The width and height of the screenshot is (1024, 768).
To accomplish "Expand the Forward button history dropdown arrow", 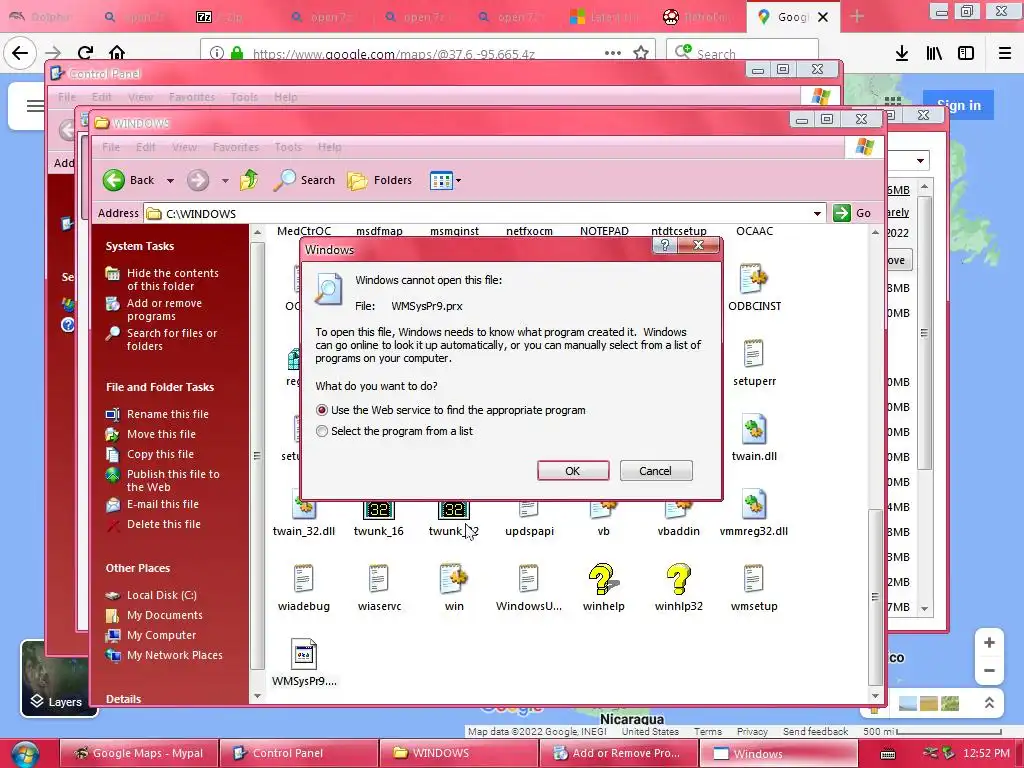I will click(225, 181).
